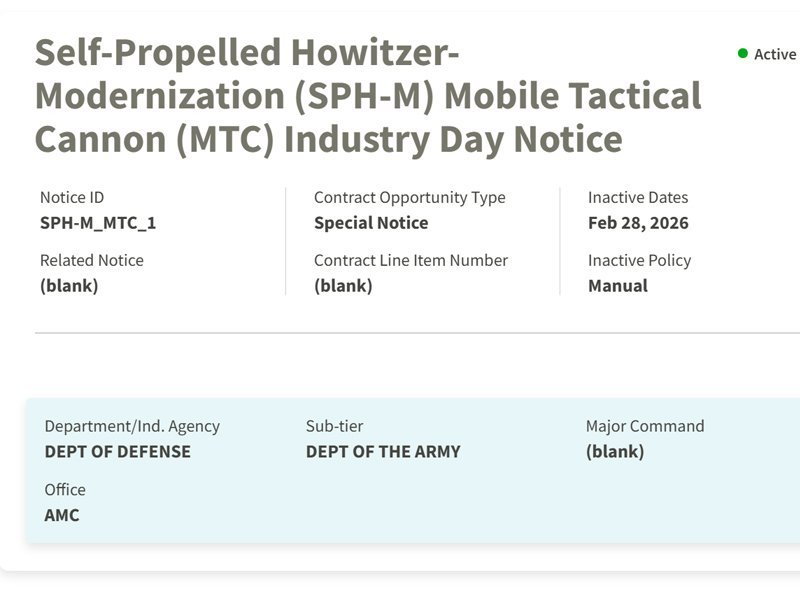The width and height of the screenshot is (800, 600).
Task: Click the Major Command blank value
Action: [x=615, y=452]
